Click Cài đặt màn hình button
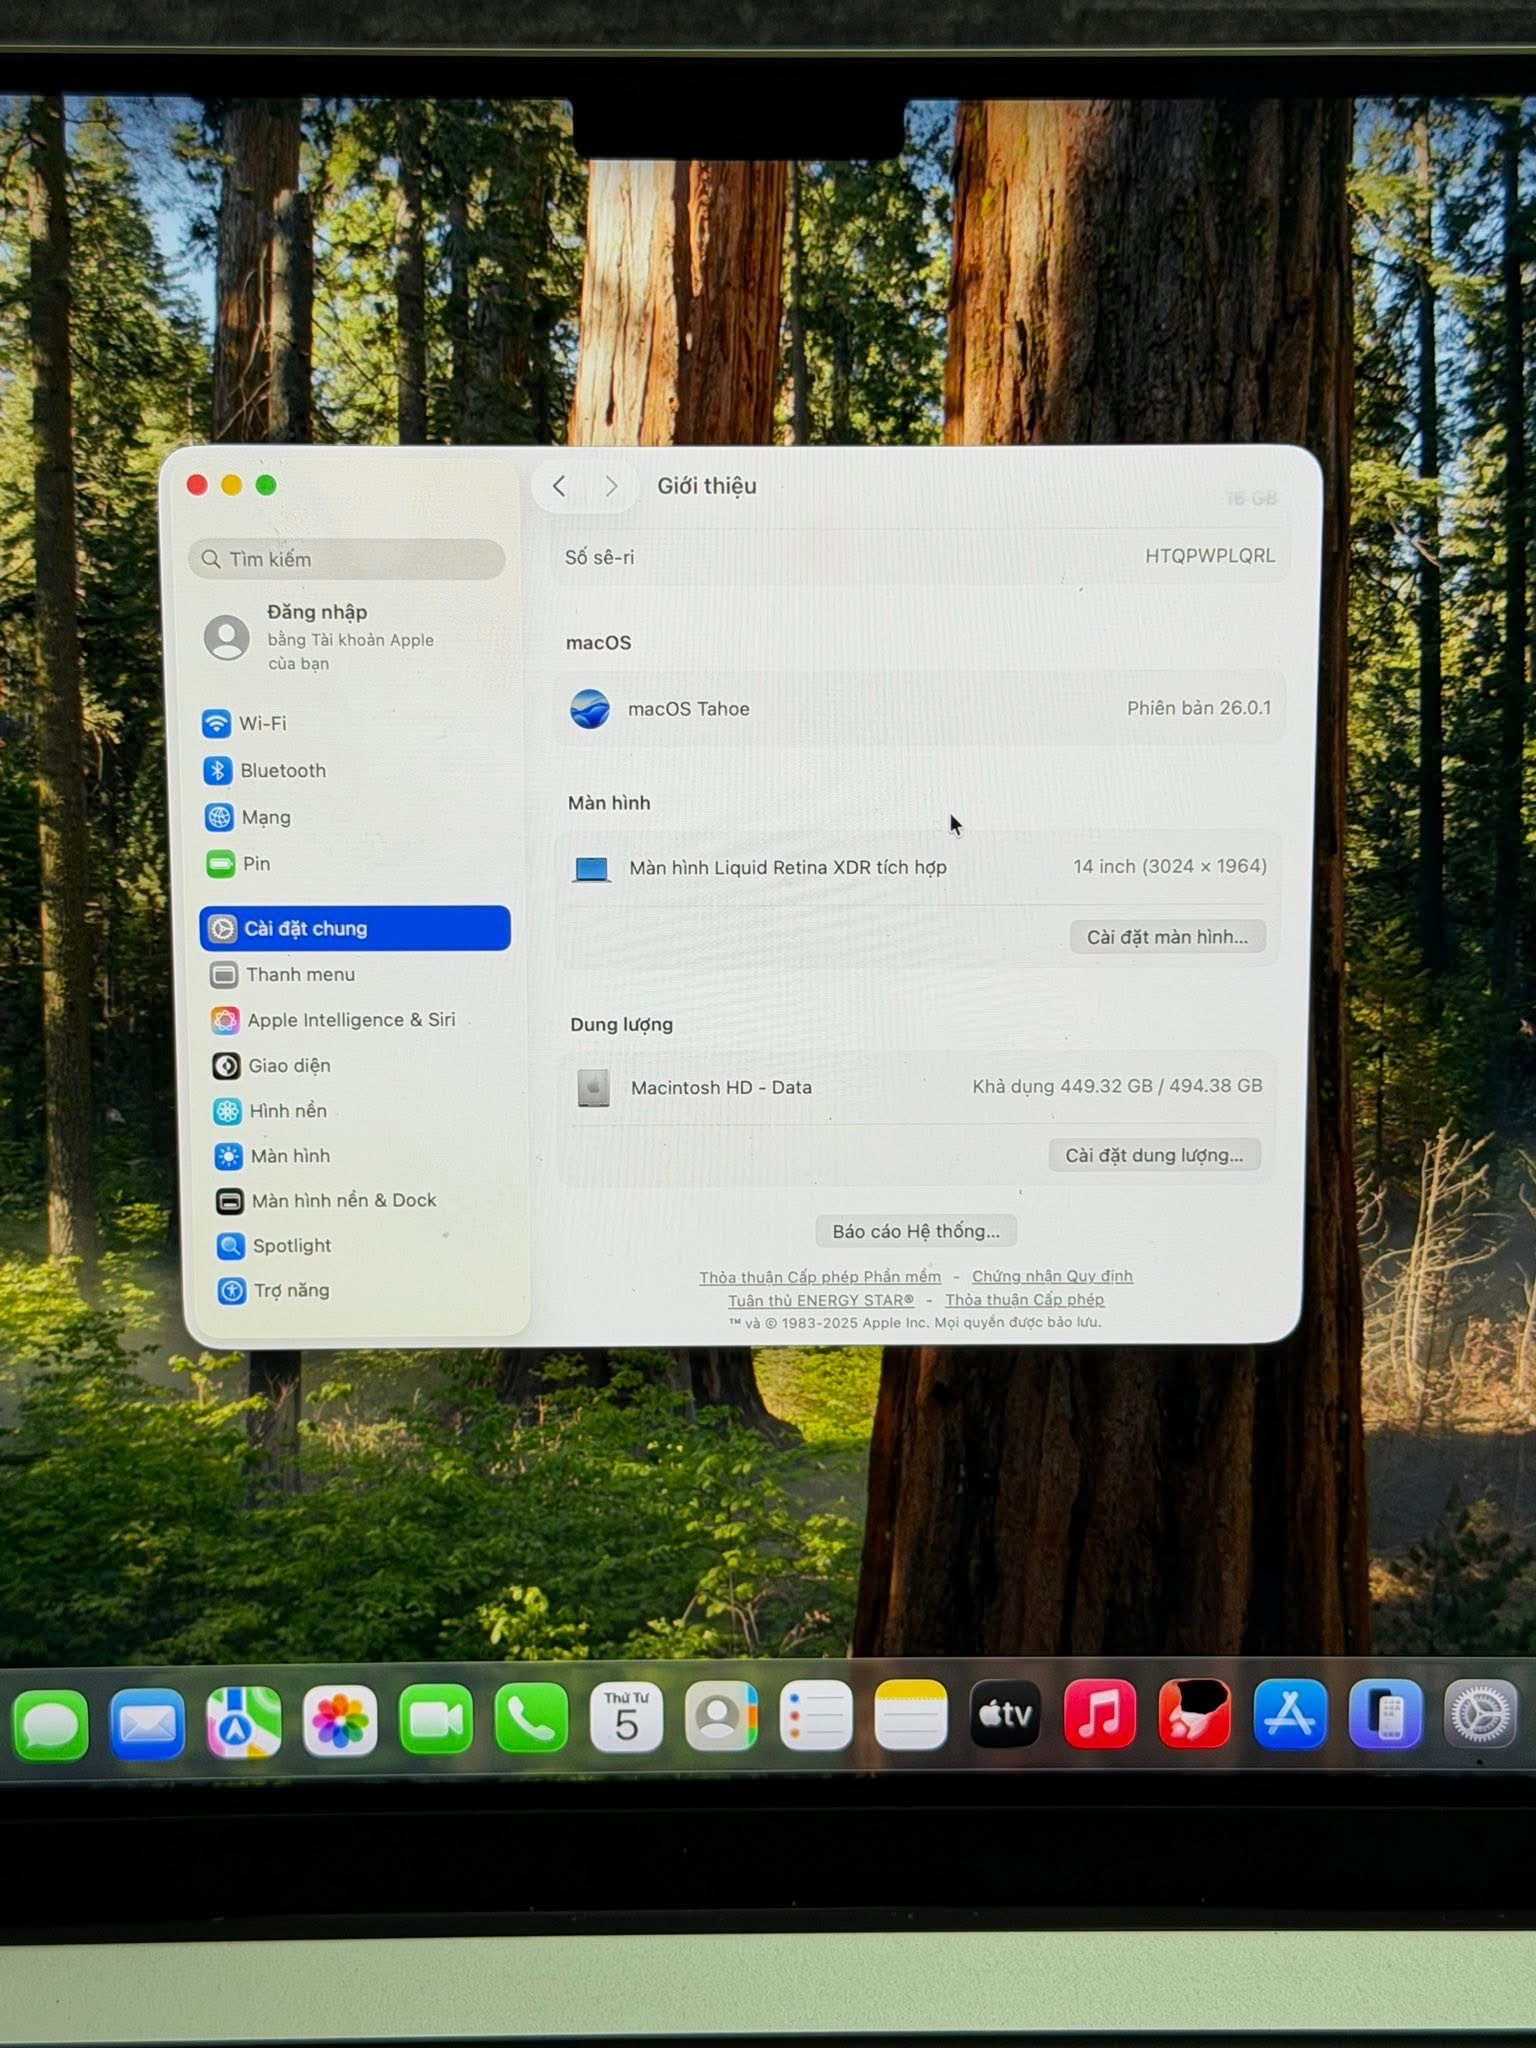Image resolution: width=1536 pixels, height=2048 pixels. tap(1167, 937)
